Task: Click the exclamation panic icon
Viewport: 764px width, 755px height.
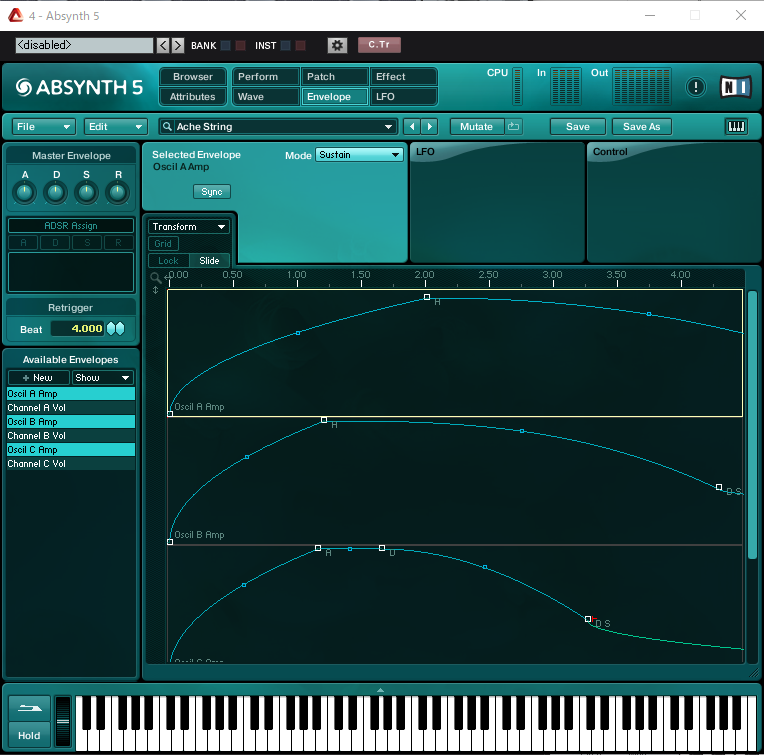Action: pyautogui.click(x=695, y=87)
